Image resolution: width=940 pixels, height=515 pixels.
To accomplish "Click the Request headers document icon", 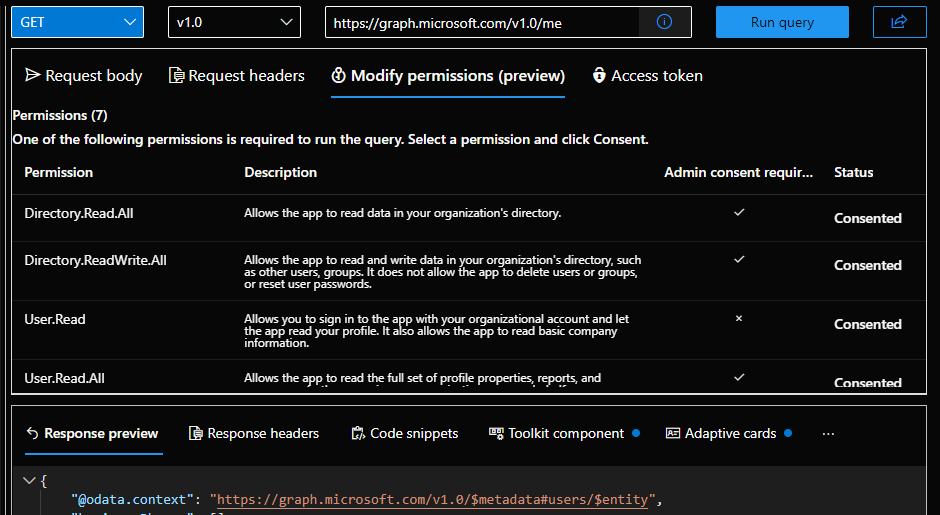I will tap(176, 76).
